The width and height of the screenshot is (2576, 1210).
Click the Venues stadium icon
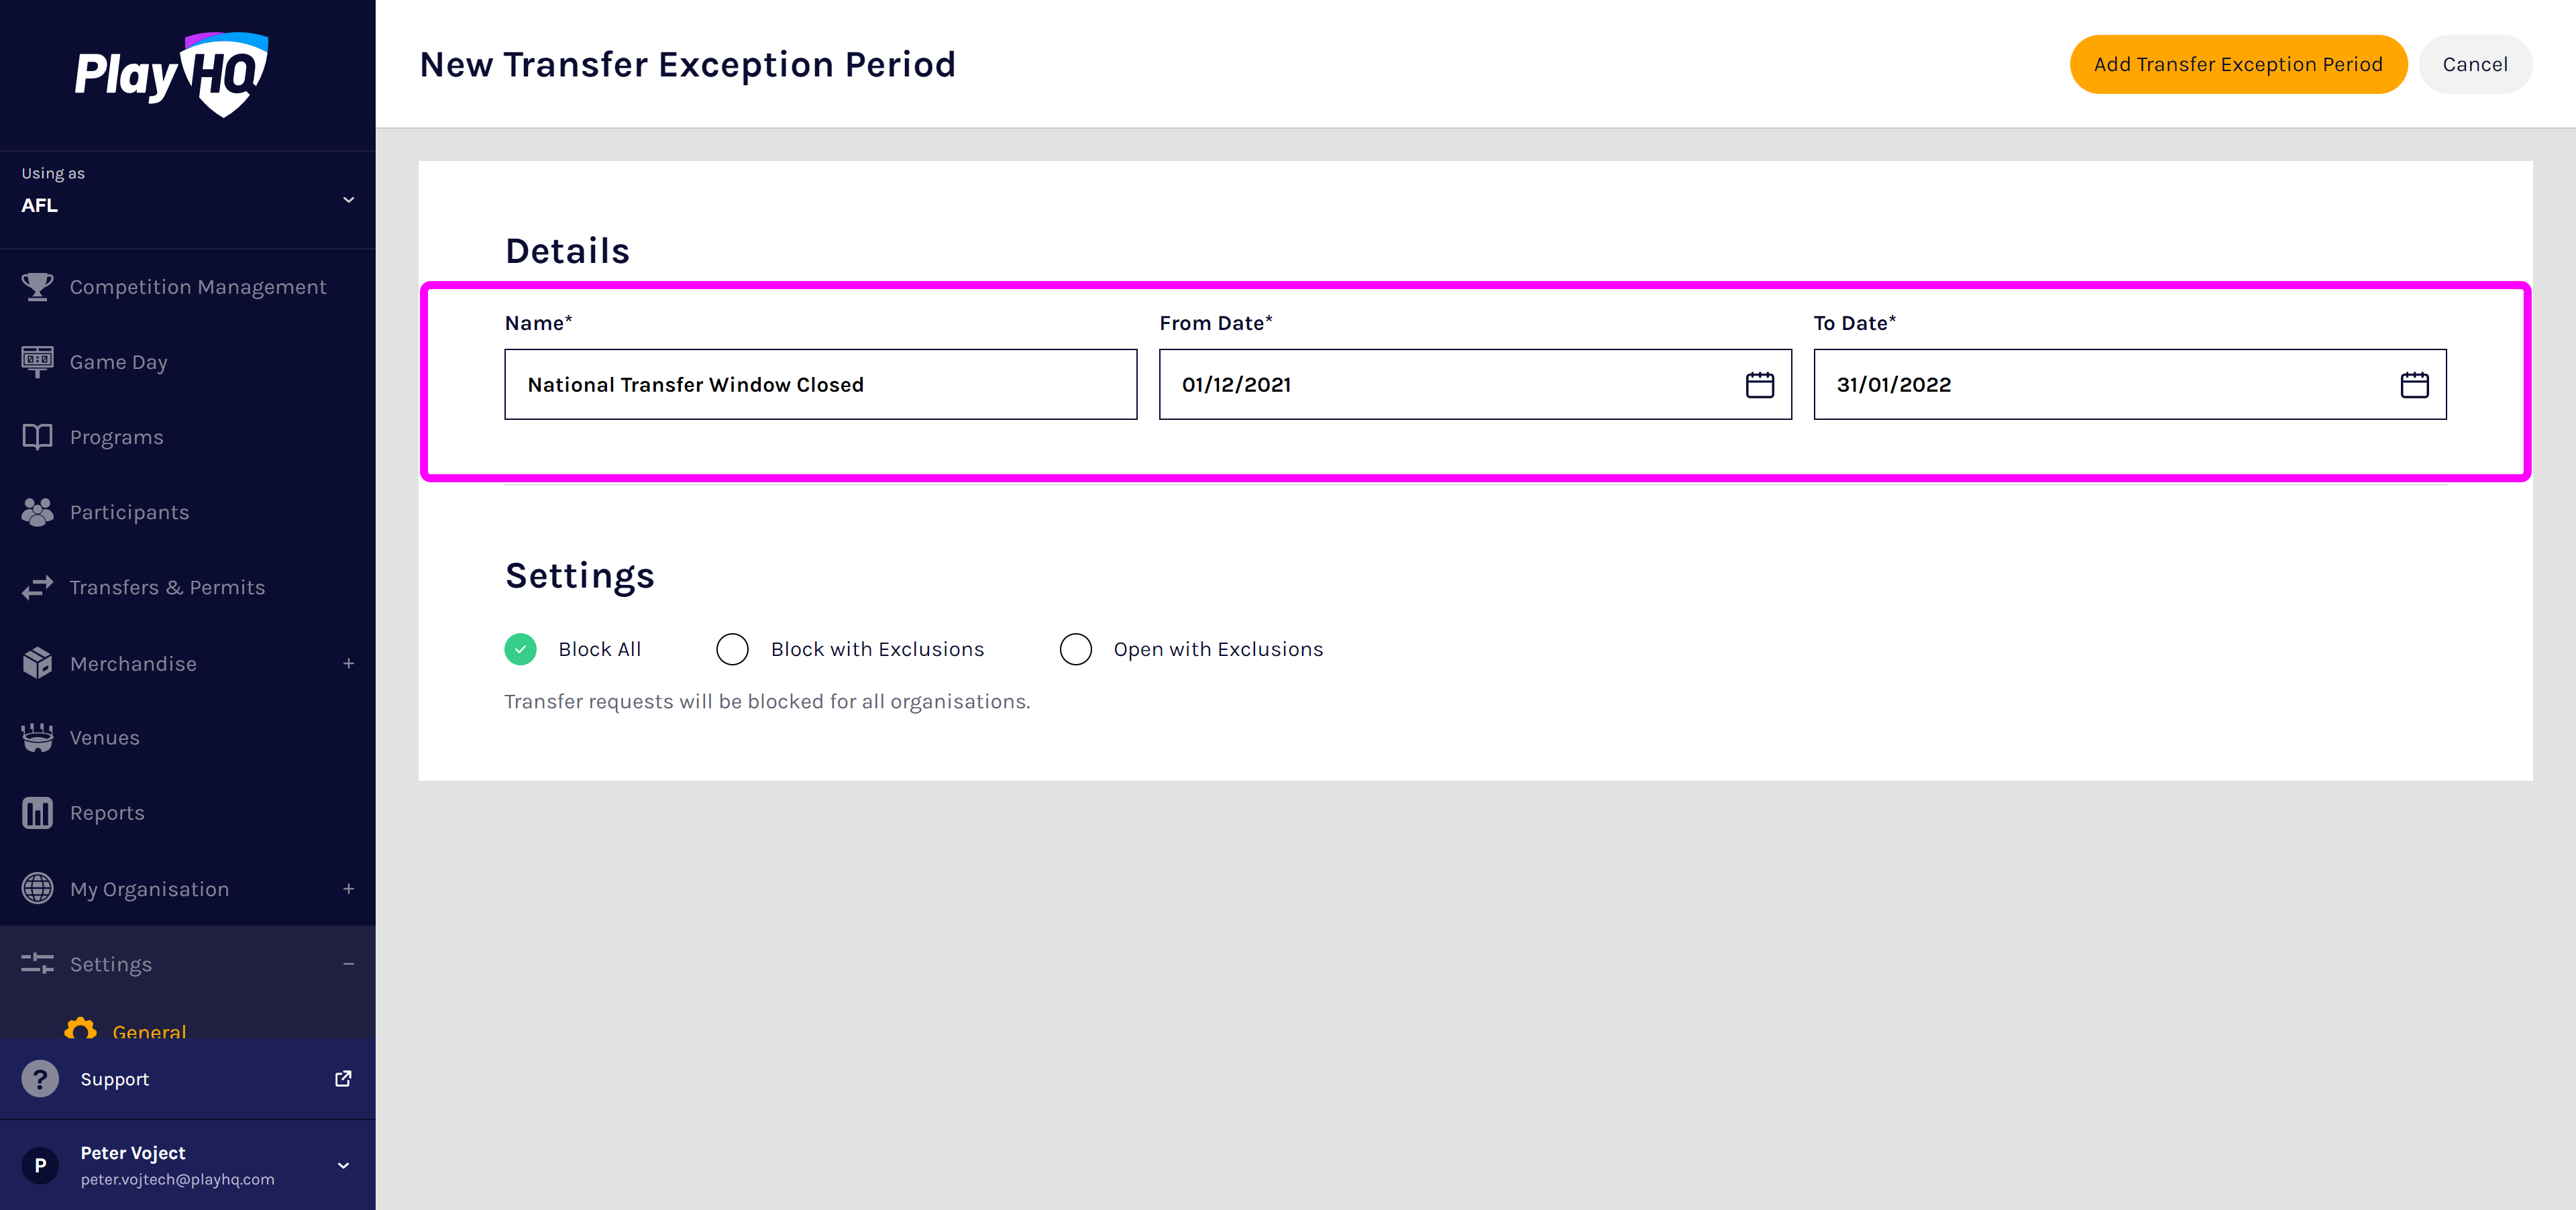(x=37, y=737)
